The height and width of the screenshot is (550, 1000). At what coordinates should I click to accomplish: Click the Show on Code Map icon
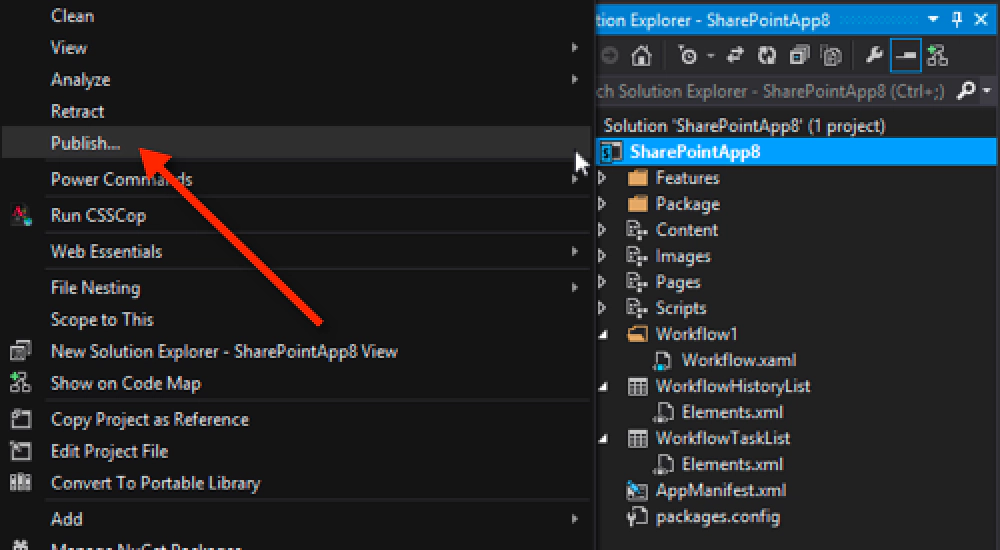(x=20, y=383)
